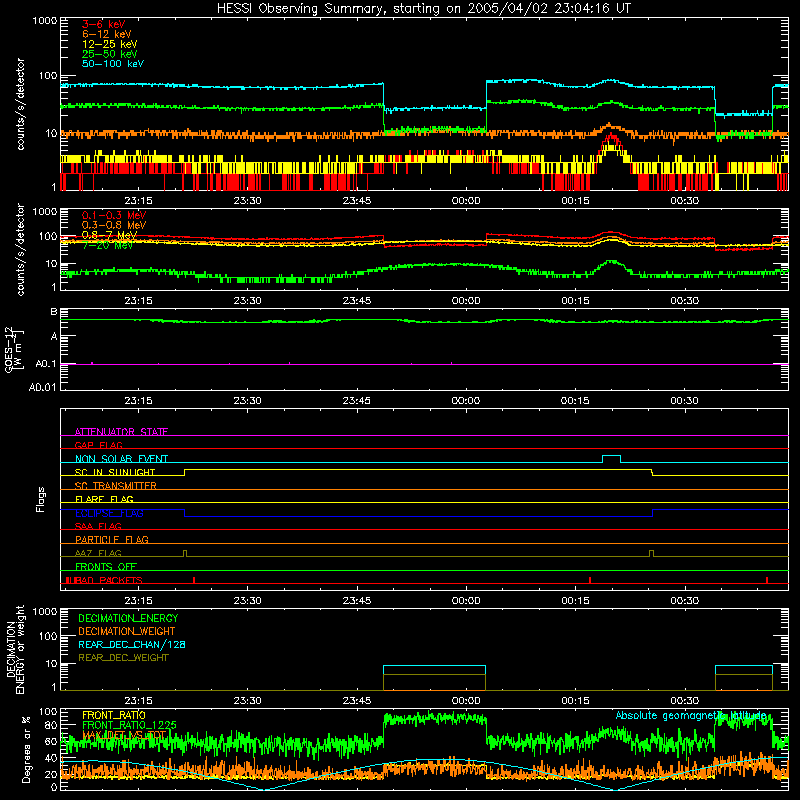
Task: Select the red 3-6 keV legend label
Action: (103, 24)
